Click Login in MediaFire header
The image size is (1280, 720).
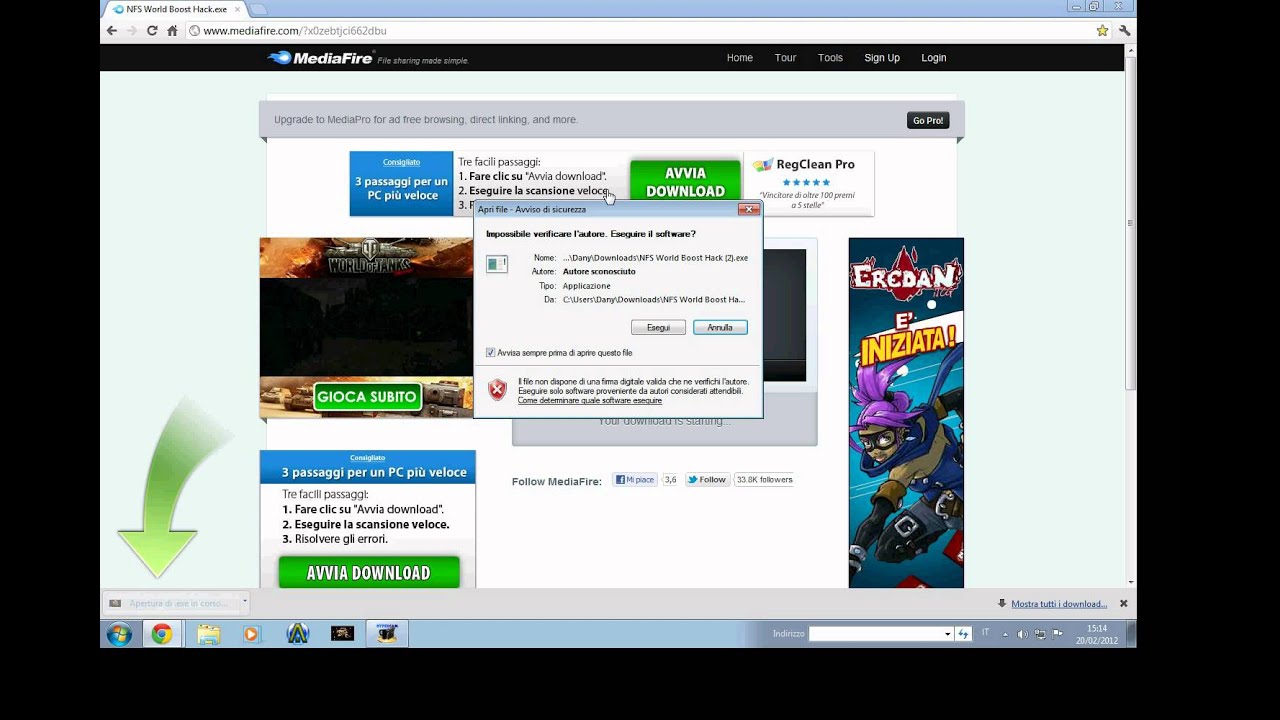point(933,58)
